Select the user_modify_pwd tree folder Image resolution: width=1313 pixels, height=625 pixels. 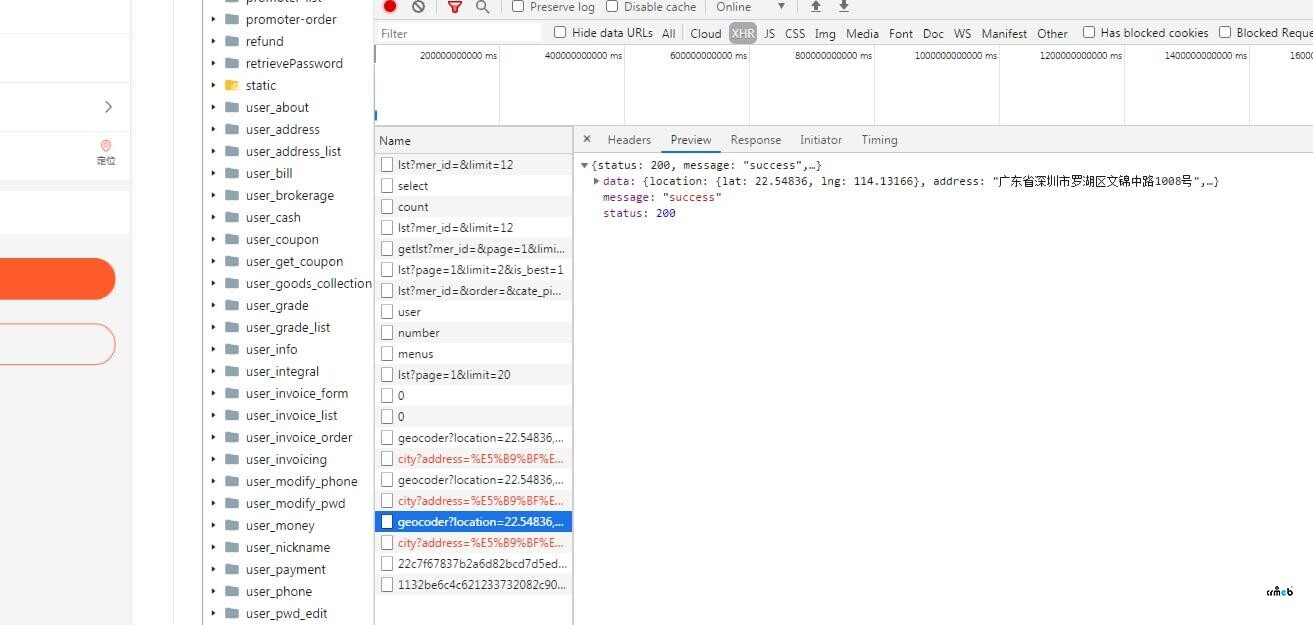tap(296, 503)
